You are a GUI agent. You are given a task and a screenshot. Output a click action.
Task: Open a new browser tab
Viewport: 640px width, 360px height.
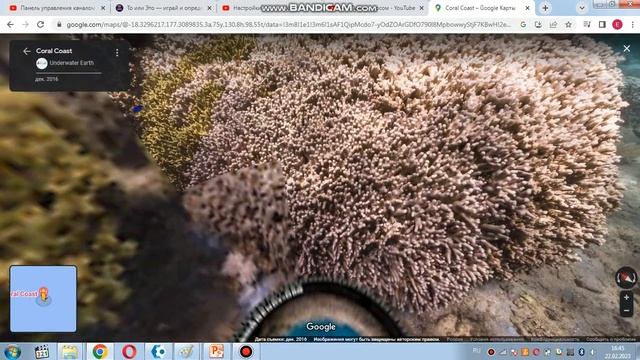coord(545,8)
